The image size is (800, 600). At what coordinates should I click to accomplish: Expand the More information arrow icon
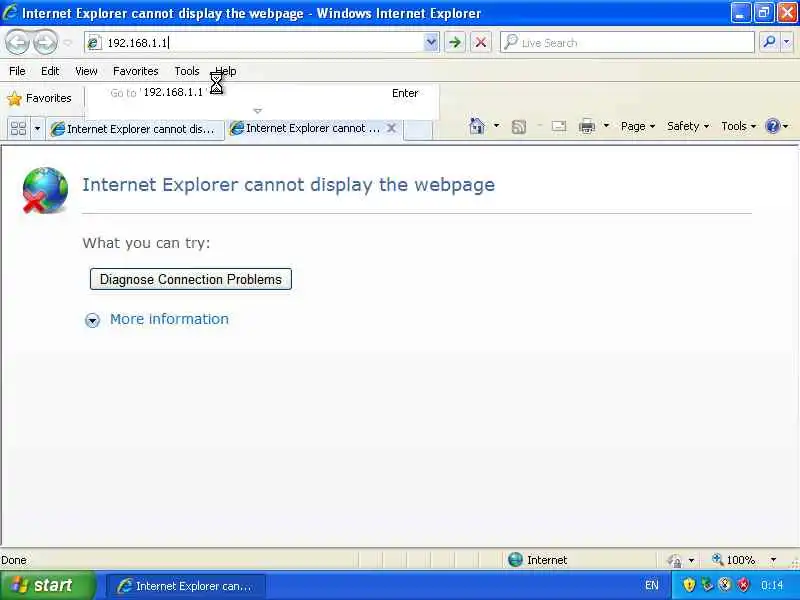click(x=92, y=320)
